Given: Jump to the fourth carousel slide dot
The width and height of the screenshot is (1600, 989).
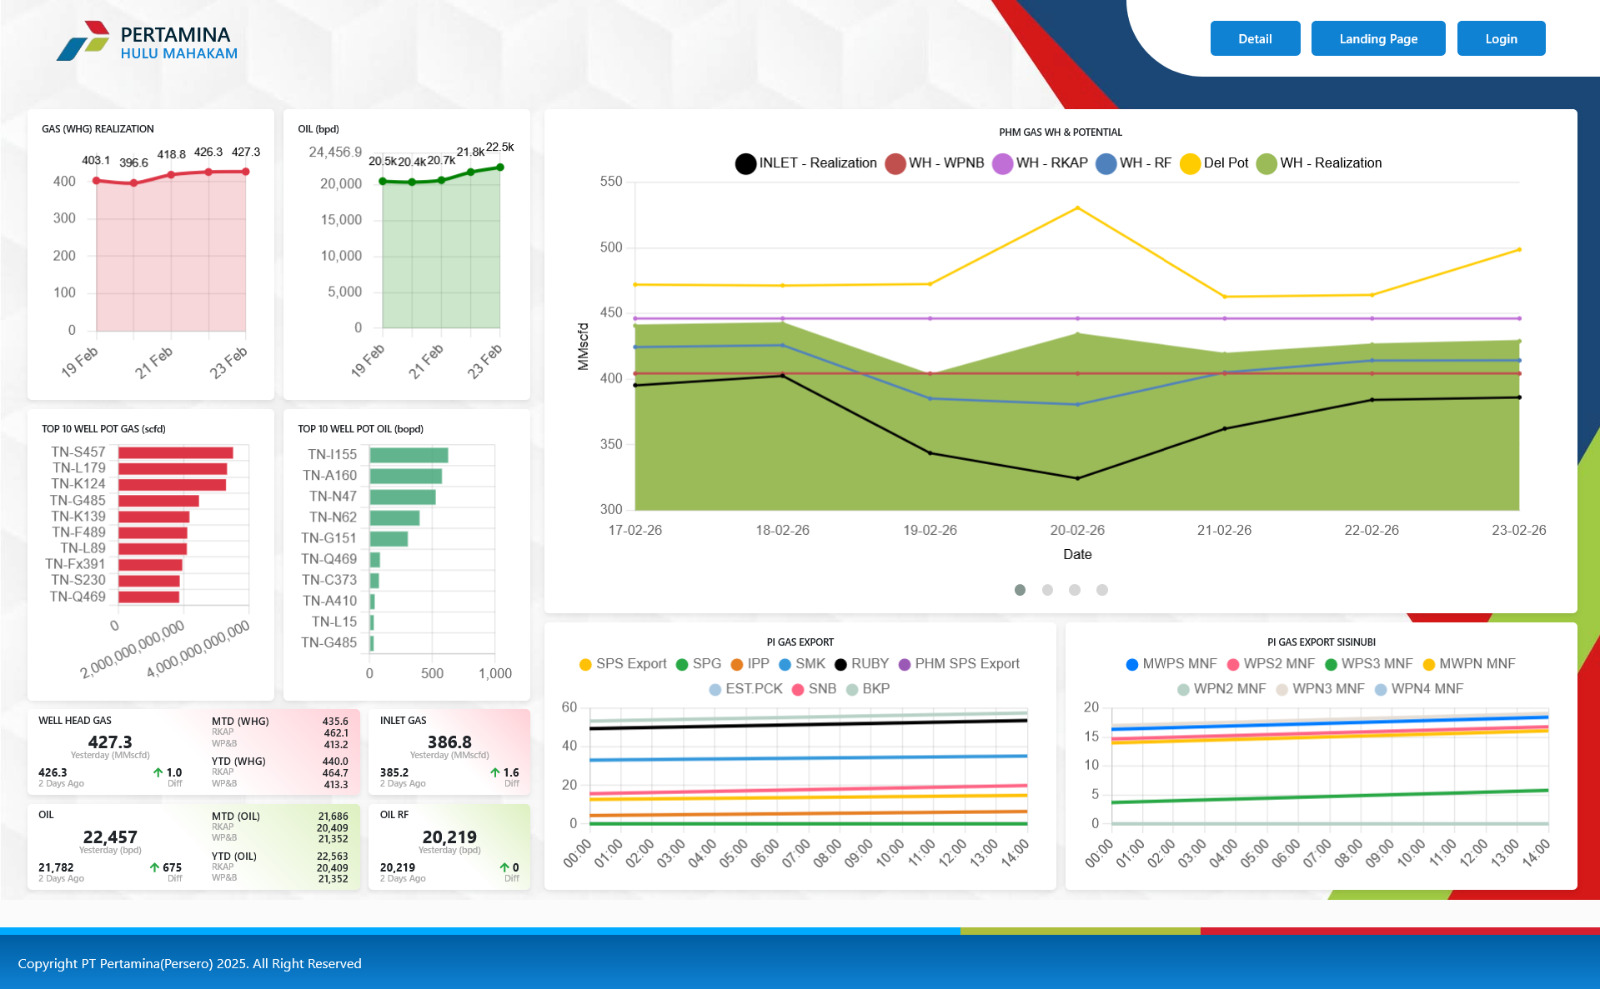Looking at the screenshot, I should (1101, 590).
